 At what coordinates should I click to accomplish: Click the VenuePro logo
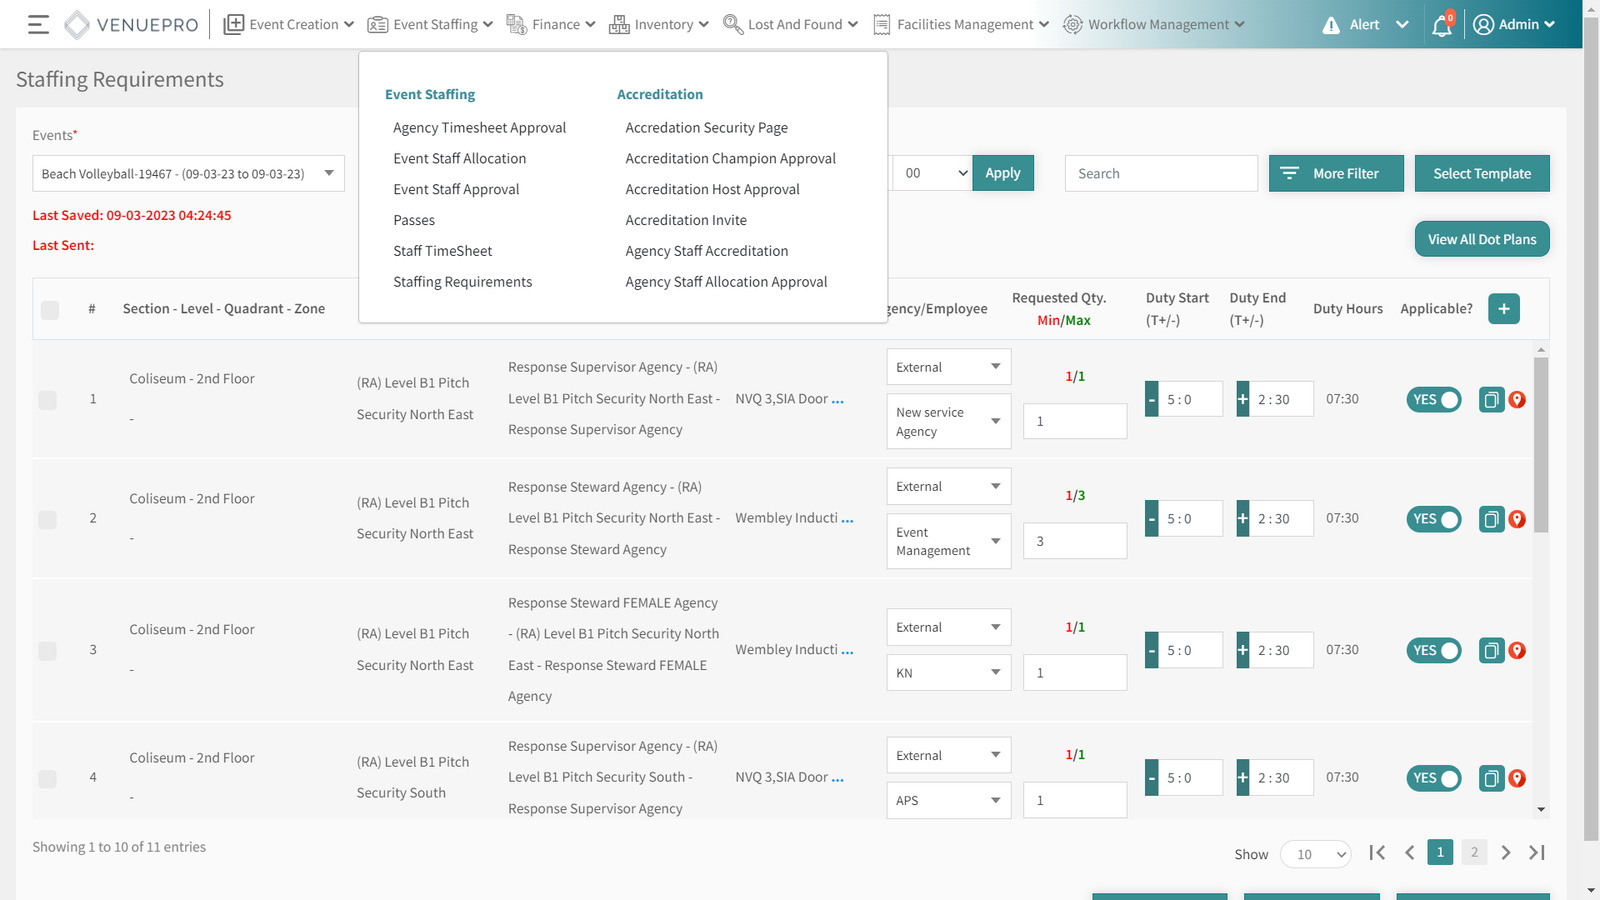(x=132, y=25)
